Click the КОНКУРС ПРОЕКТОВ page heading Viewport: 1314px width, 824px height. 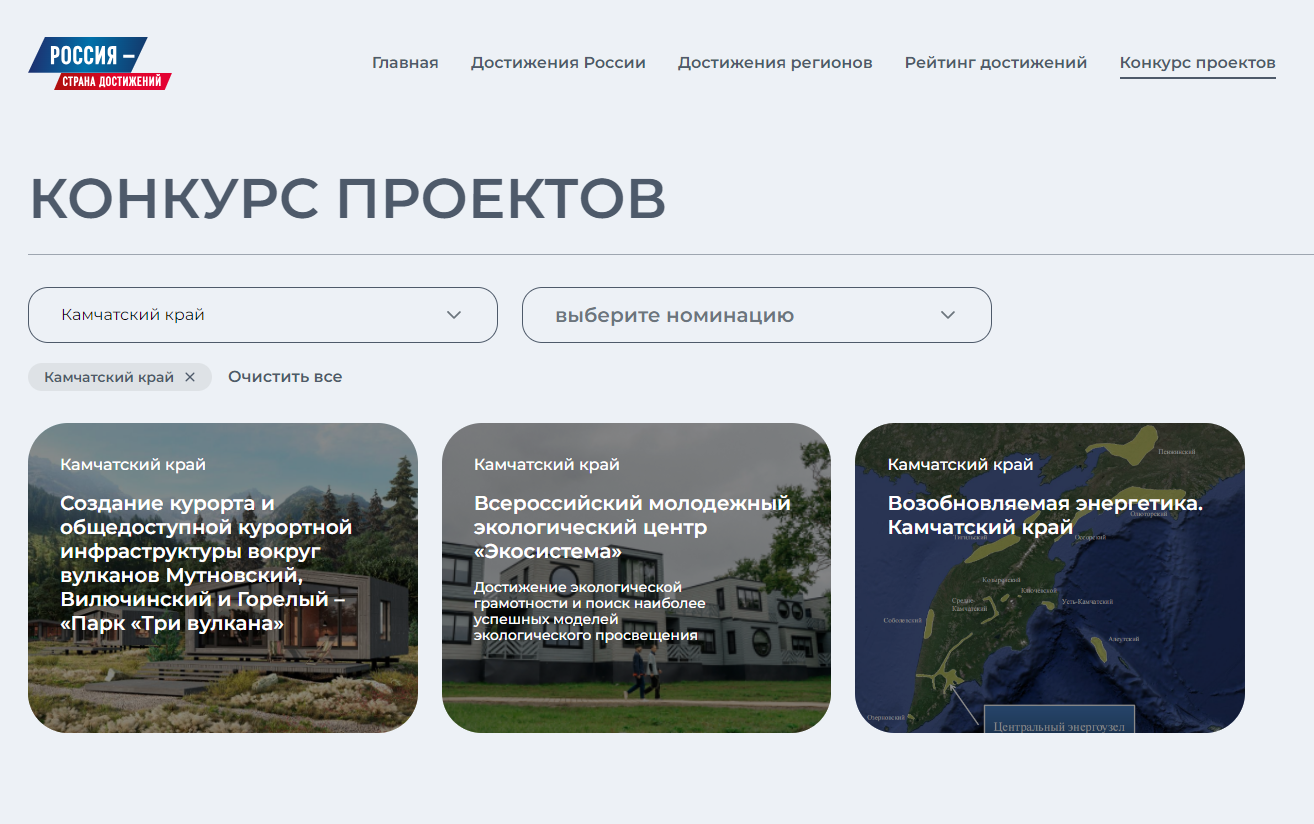348,199
